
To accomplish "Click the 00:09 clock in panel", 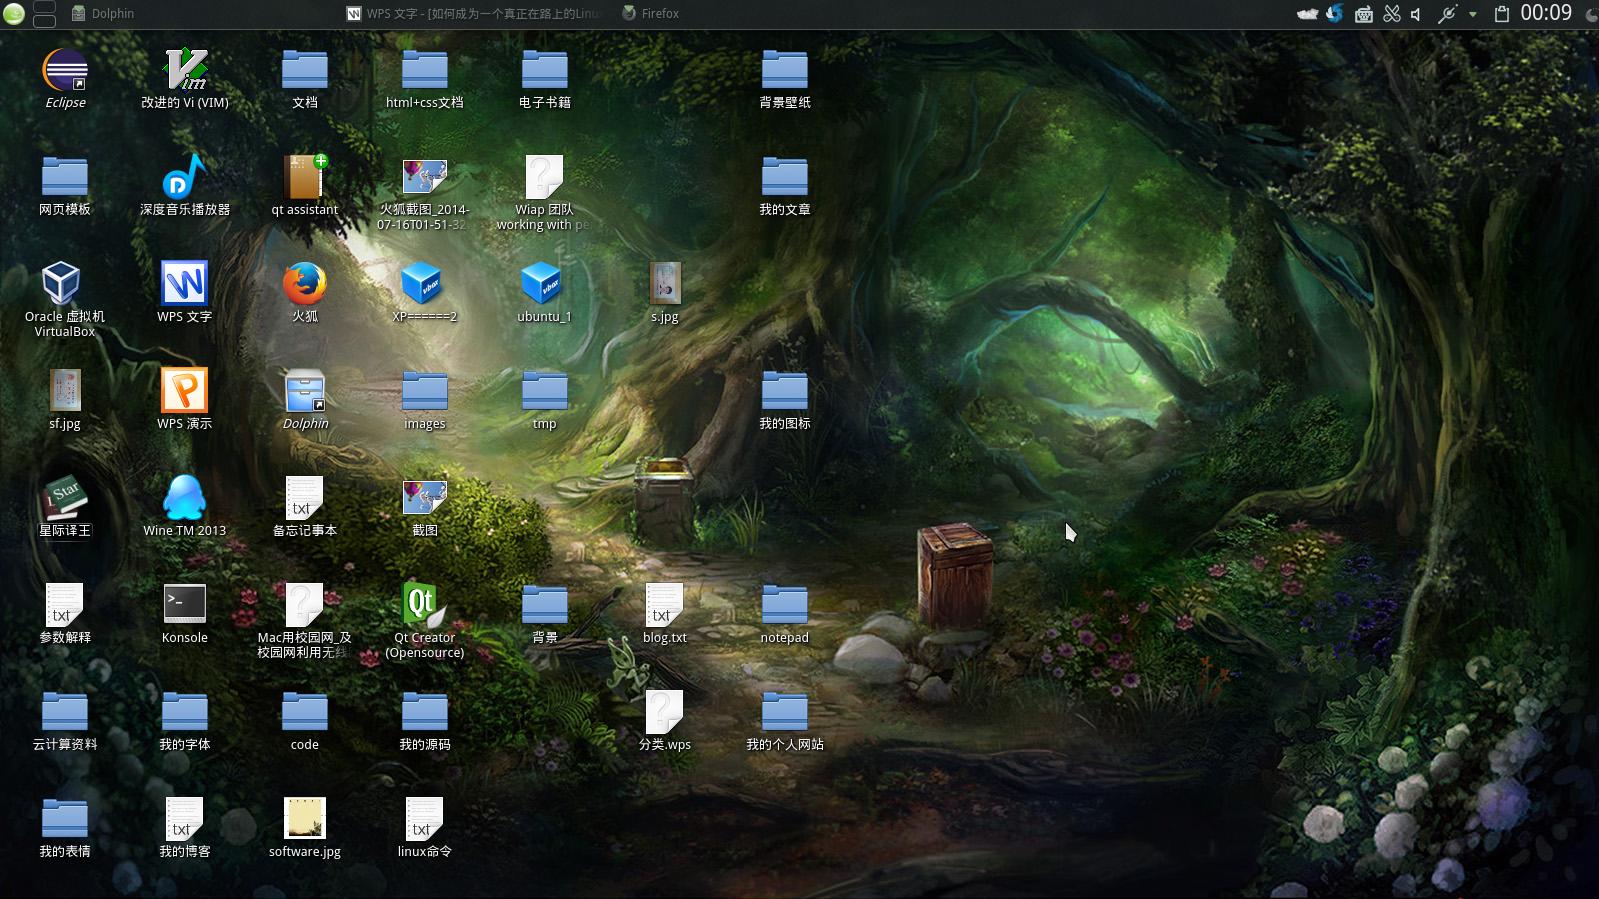I will pos(1545,14).
